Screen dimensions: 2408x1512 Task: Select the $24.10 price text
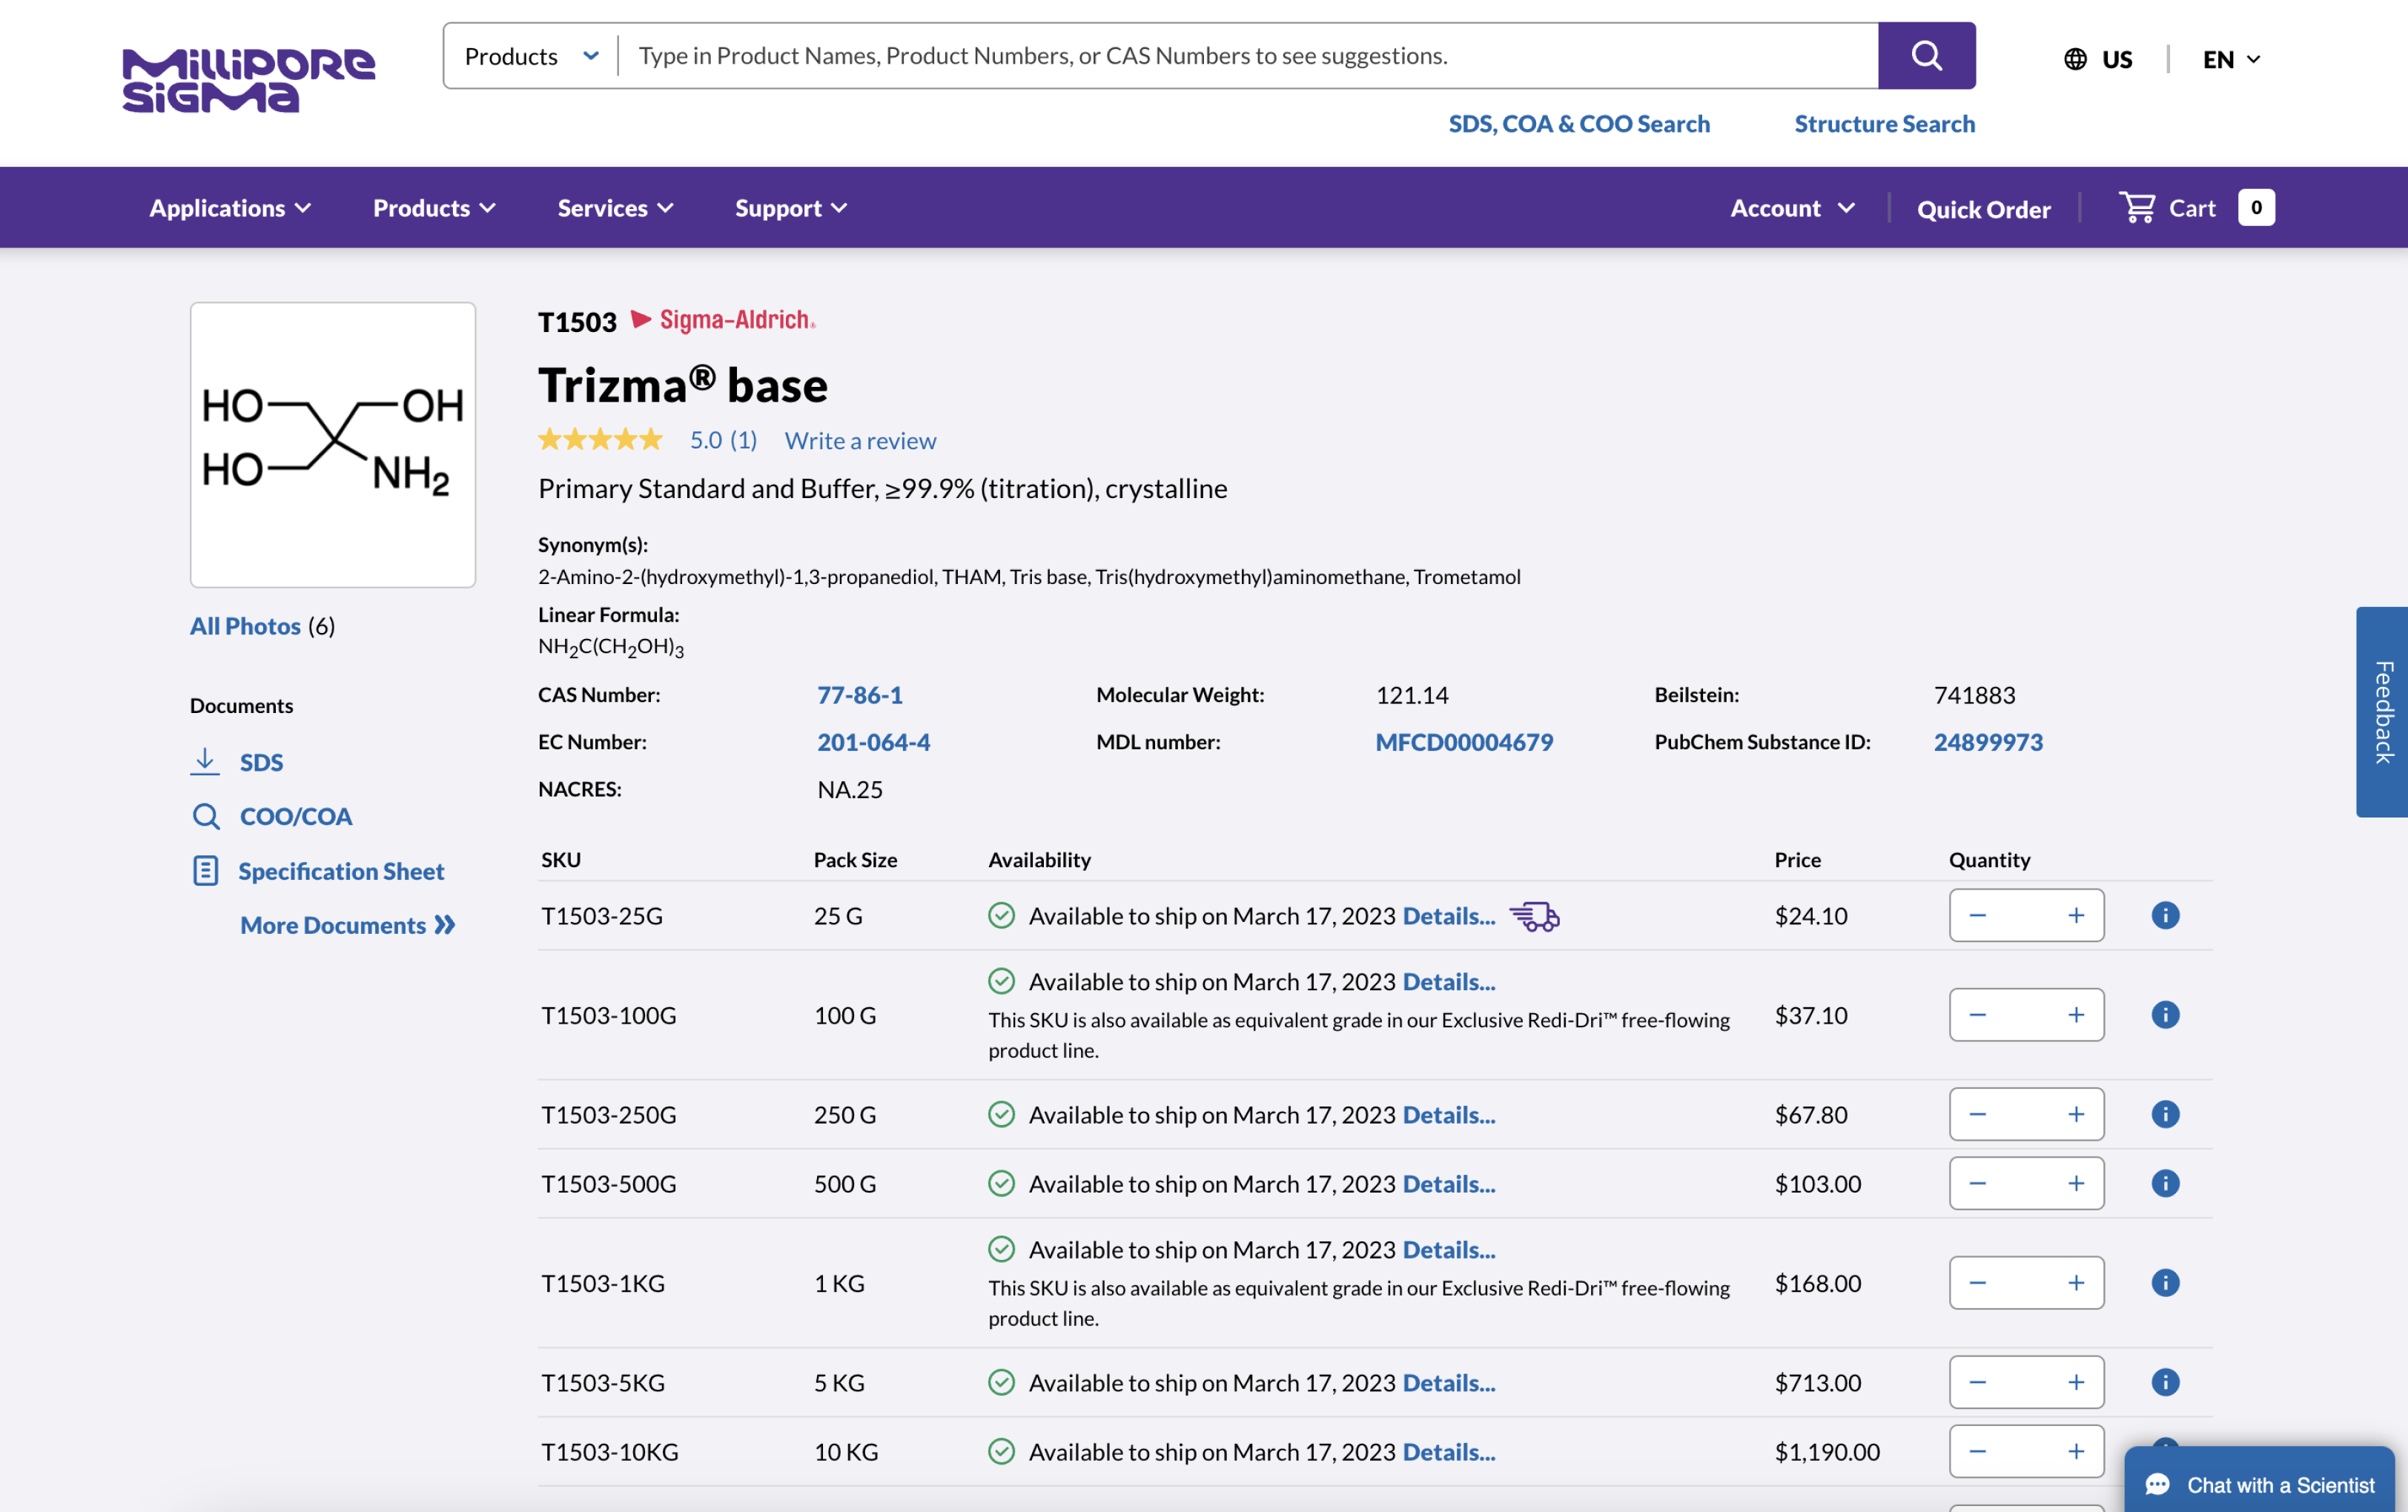click(1810, 915)
